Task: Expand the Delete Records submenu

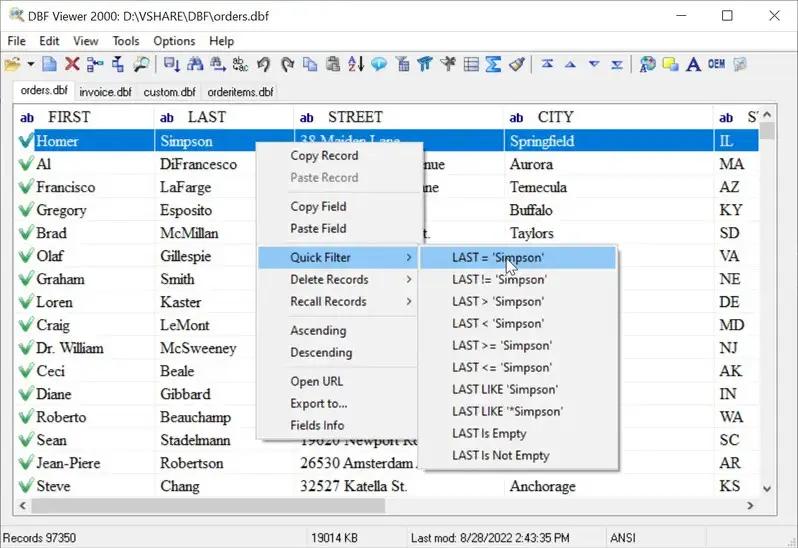Action: (x=338, y=279)
